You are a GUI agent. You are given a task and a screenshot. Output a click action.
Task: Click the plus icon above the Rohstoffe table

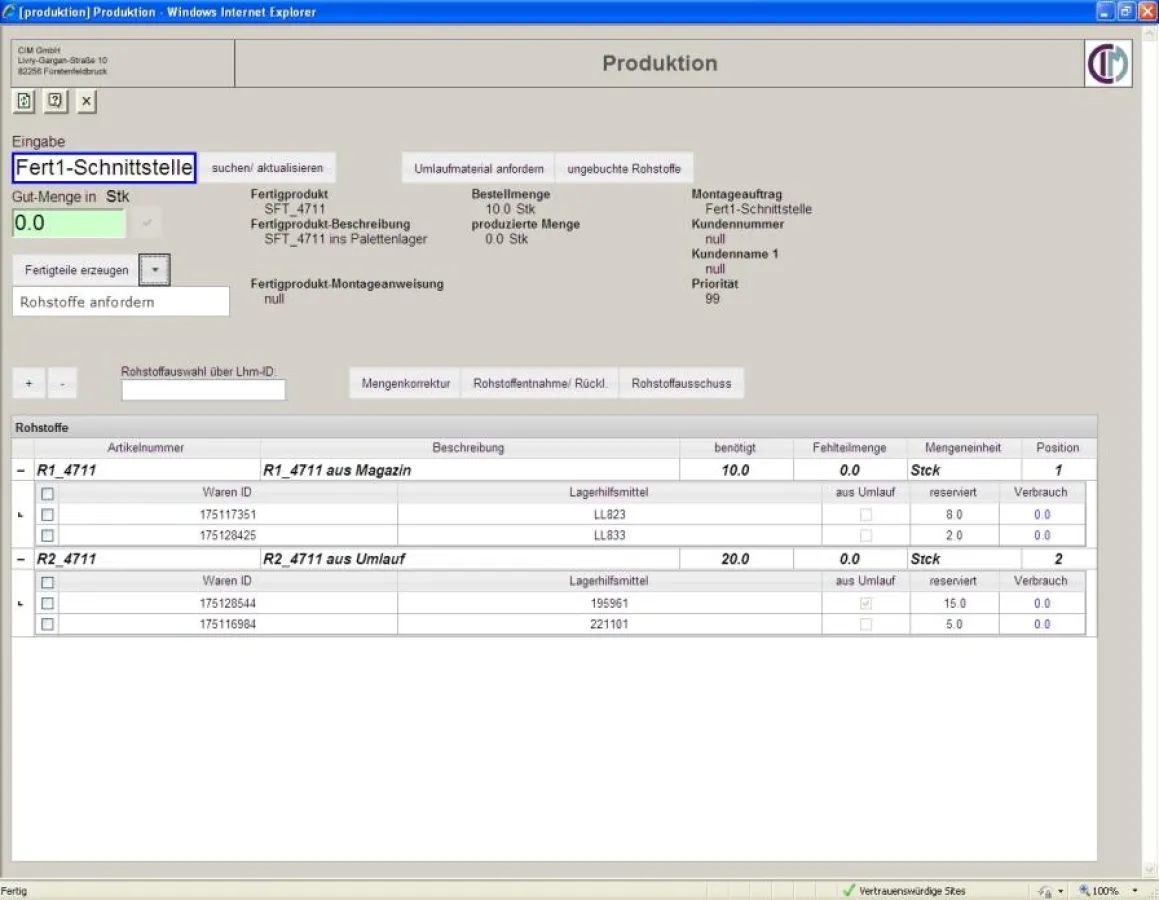click(28, 383)
